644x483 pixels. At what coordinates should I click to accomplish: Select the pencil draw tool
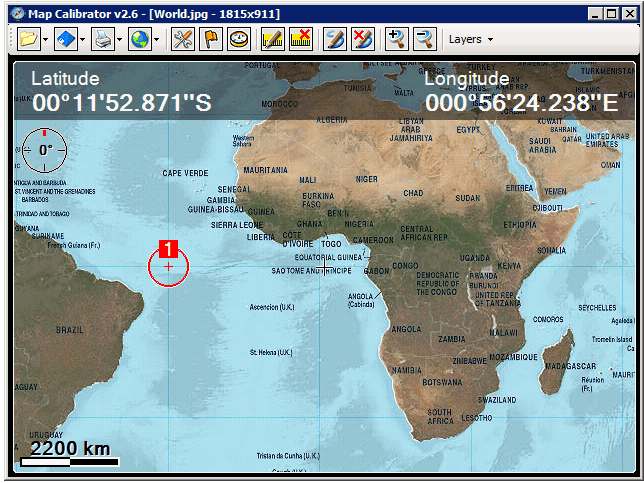[334, 39]
